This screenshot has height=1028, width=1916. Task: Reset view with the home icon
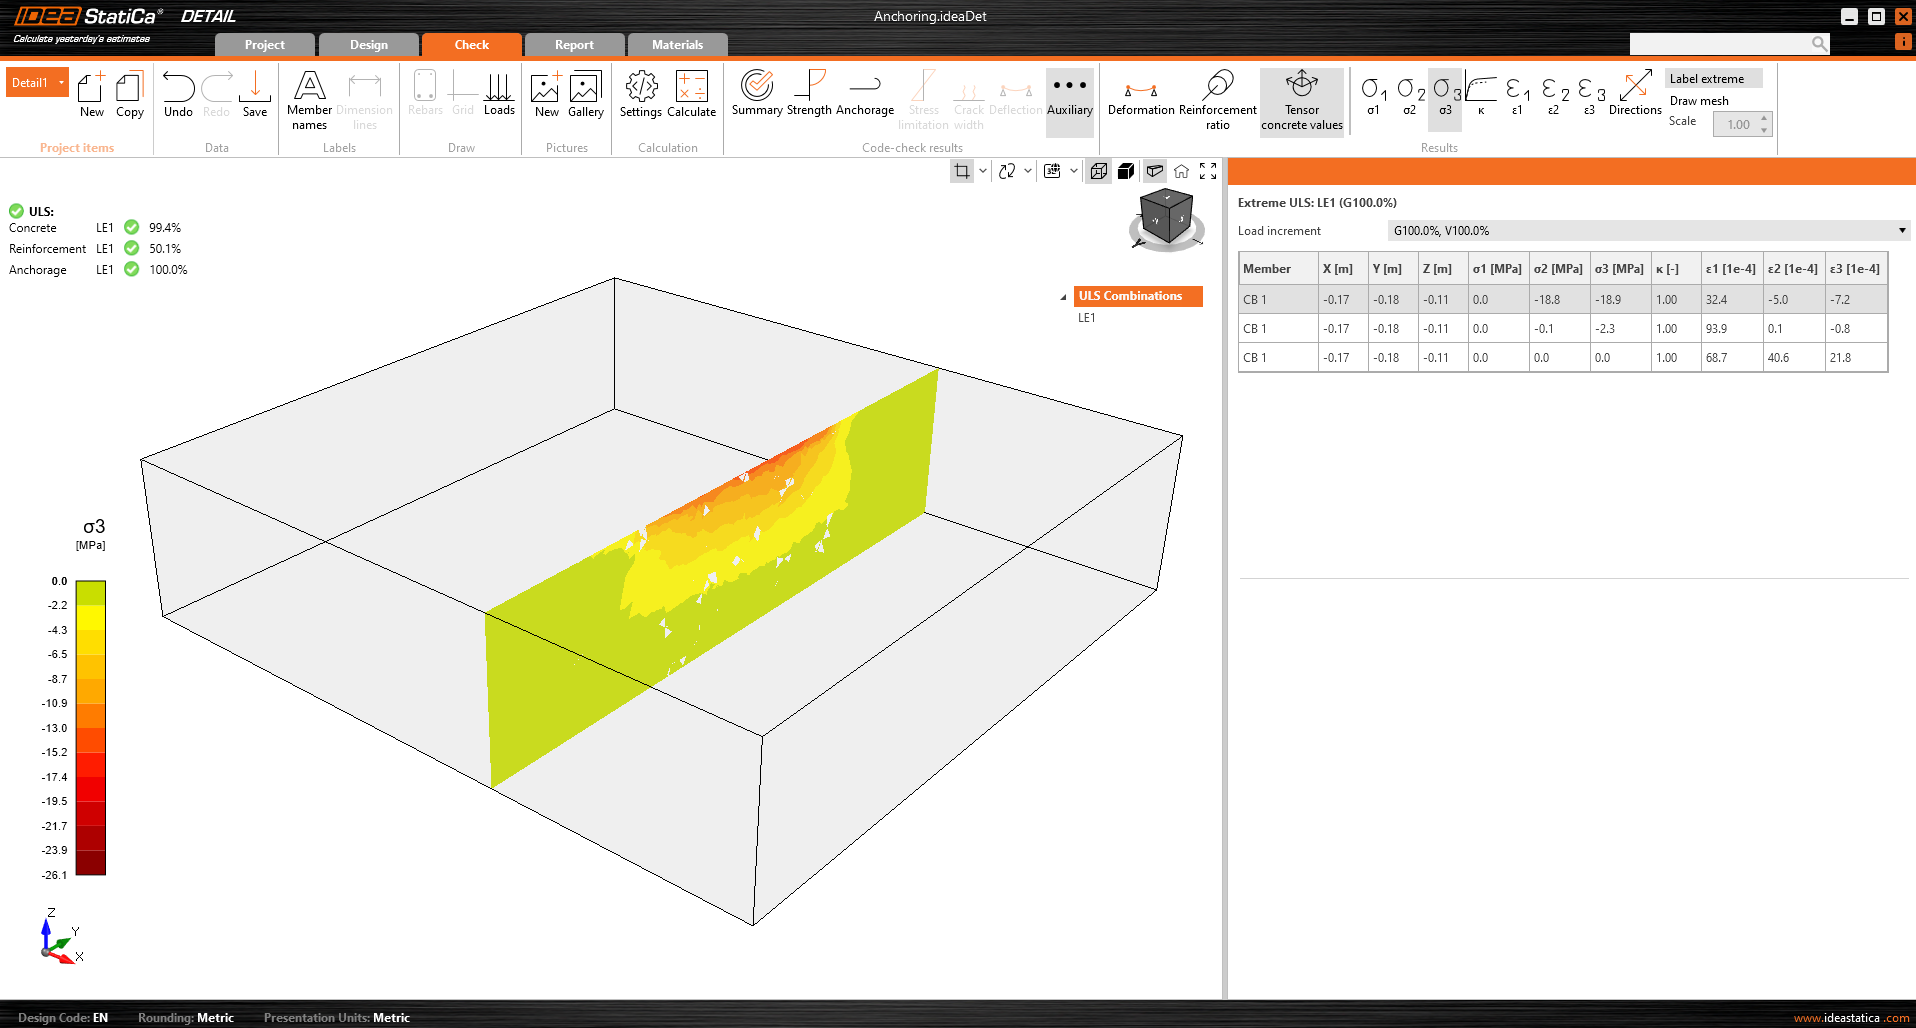pyautogui.click(x=1181, y=171)
